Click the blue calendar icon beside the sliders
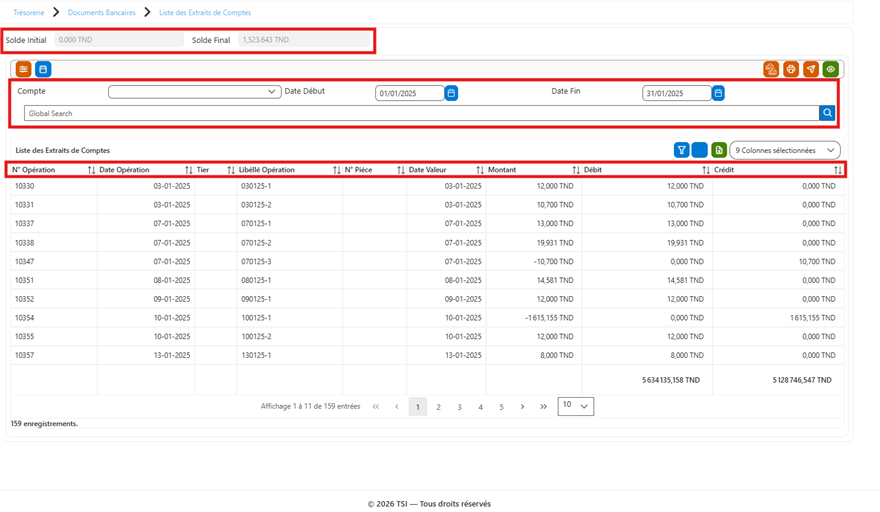This screenshot has height=512, width=880. coord(43,69)
